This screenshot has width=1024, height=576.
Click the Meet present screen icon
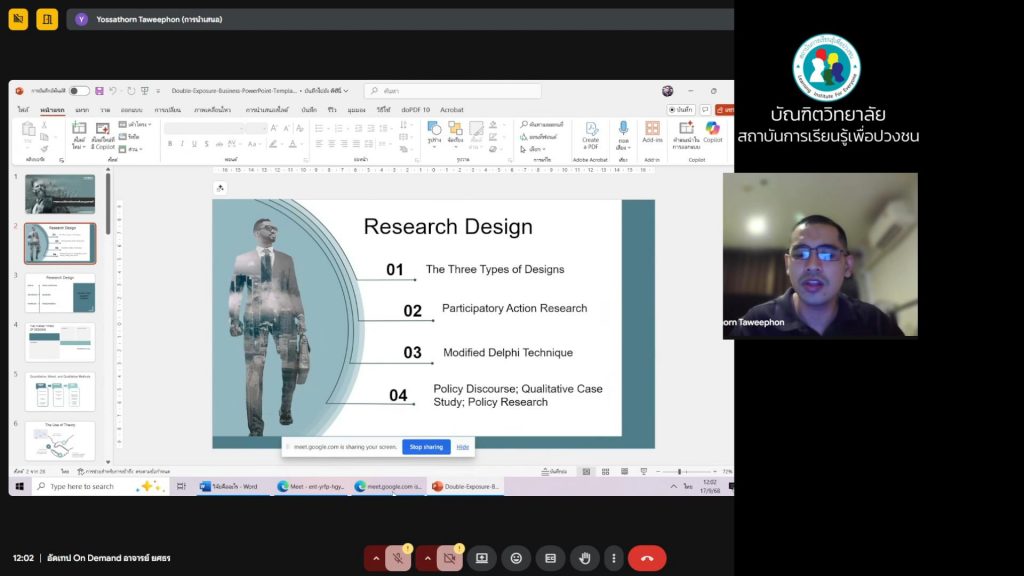482,558
